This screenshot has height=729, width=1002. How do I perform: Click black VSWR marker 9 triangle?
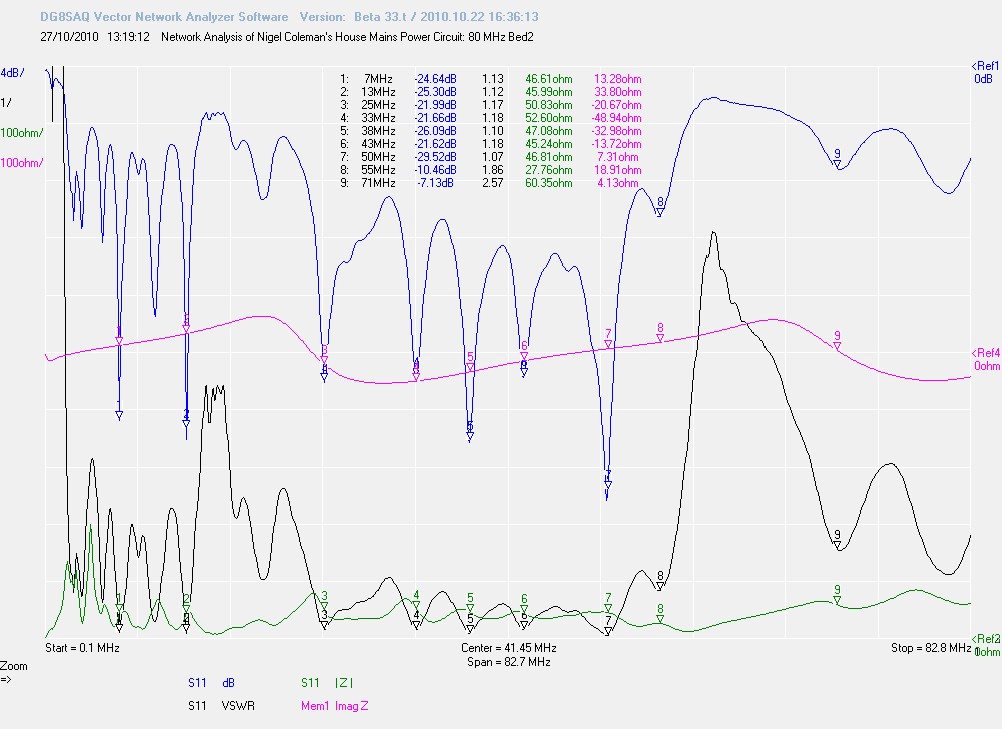[837, 546]
